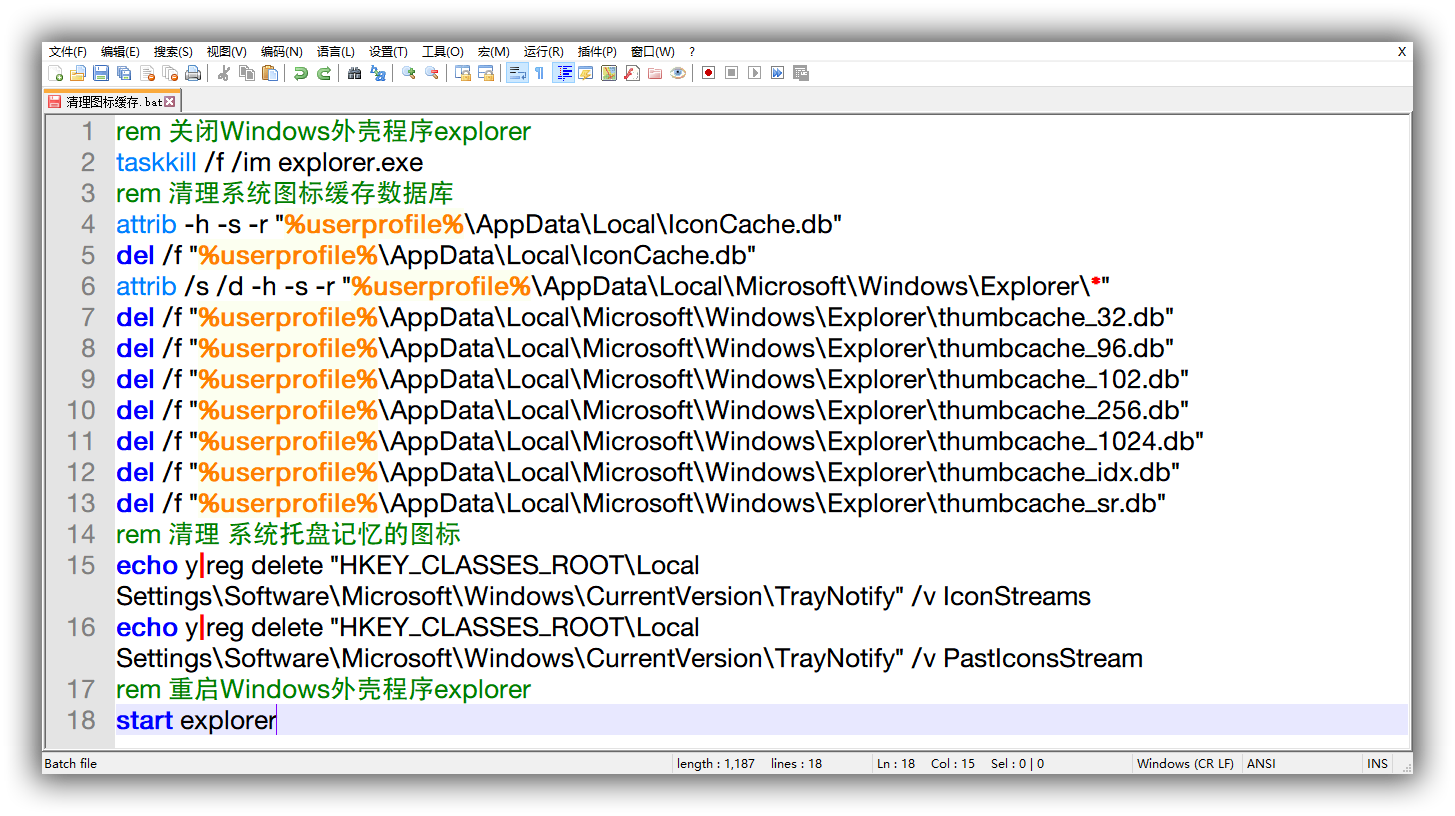Open the 编辑(E) menu
The width and height of the screenshot is (1455, 816).
click(120, 51)
